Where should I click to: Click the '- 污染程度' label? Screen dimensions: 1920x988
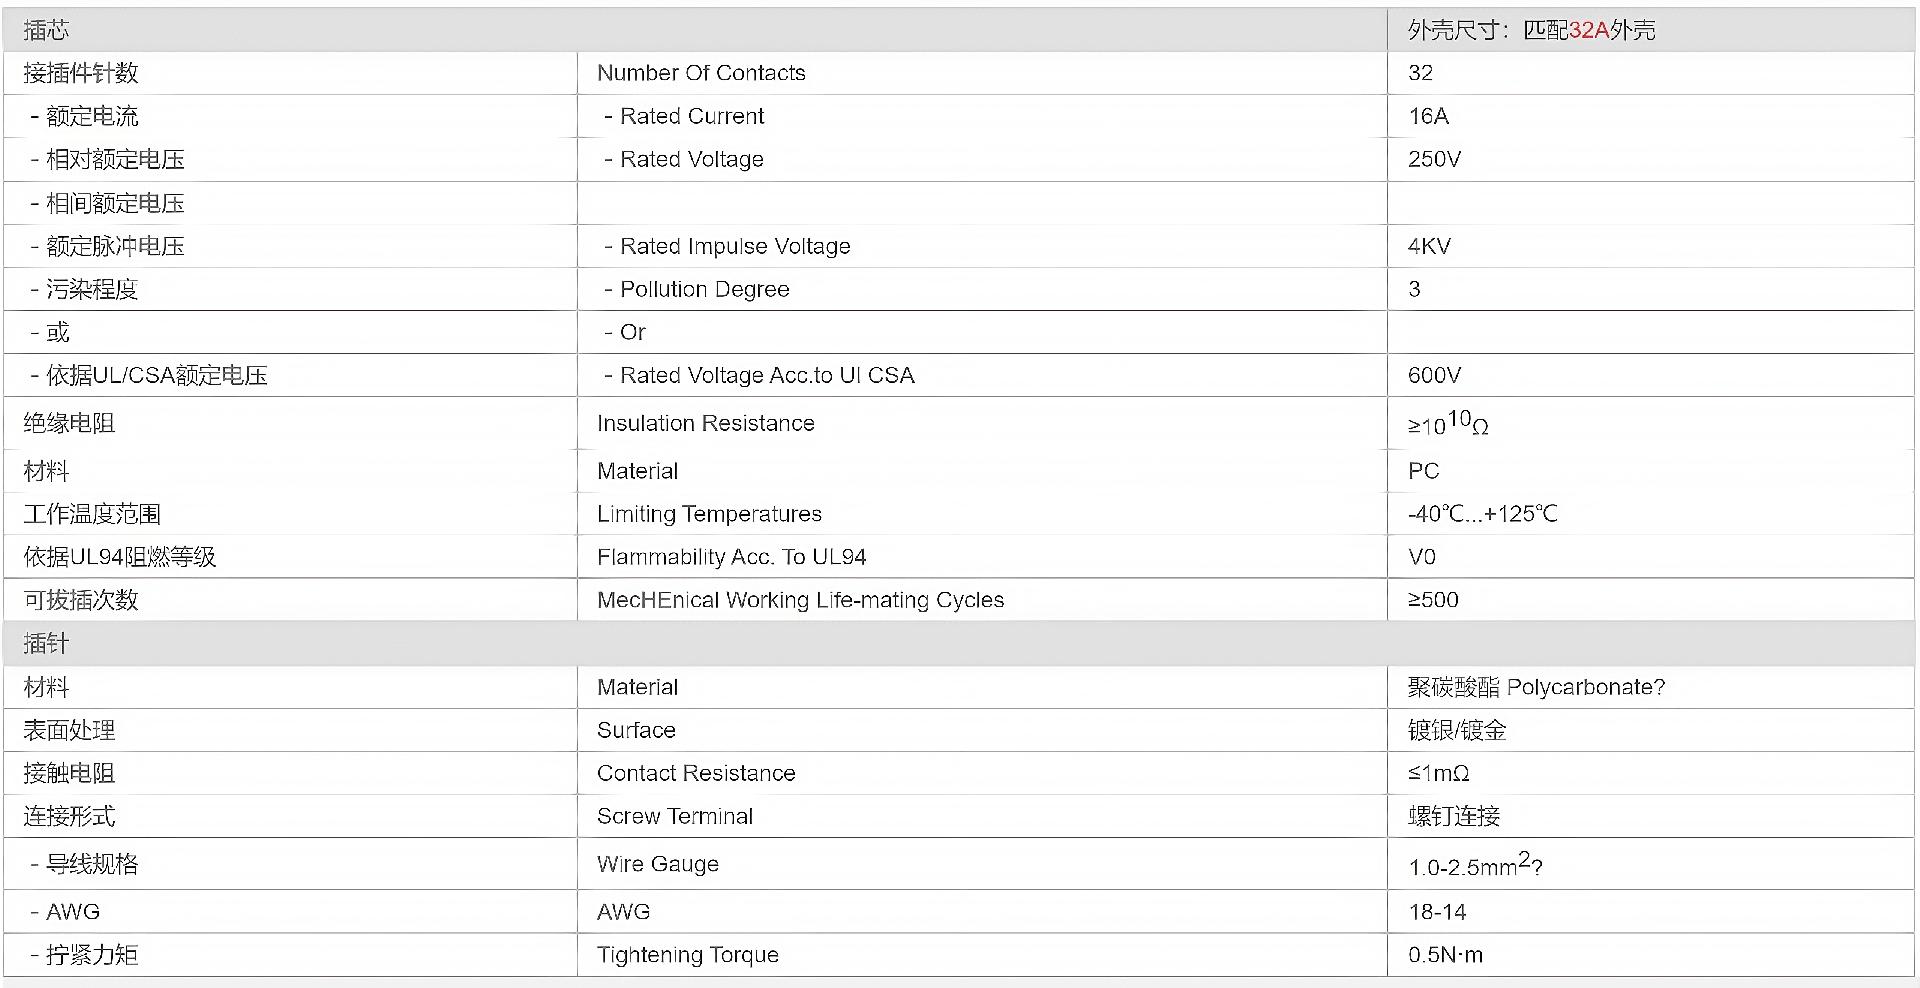coord(85,289)
